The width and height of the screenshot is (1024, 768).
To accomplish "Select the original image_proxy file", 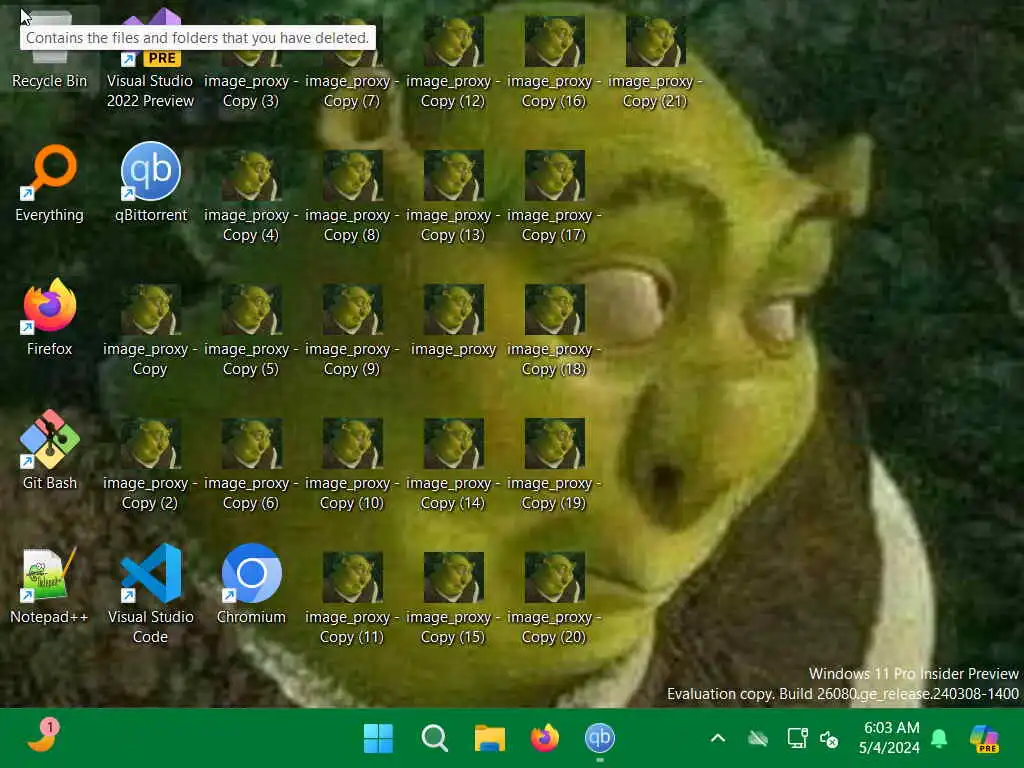I will [453, 321].
